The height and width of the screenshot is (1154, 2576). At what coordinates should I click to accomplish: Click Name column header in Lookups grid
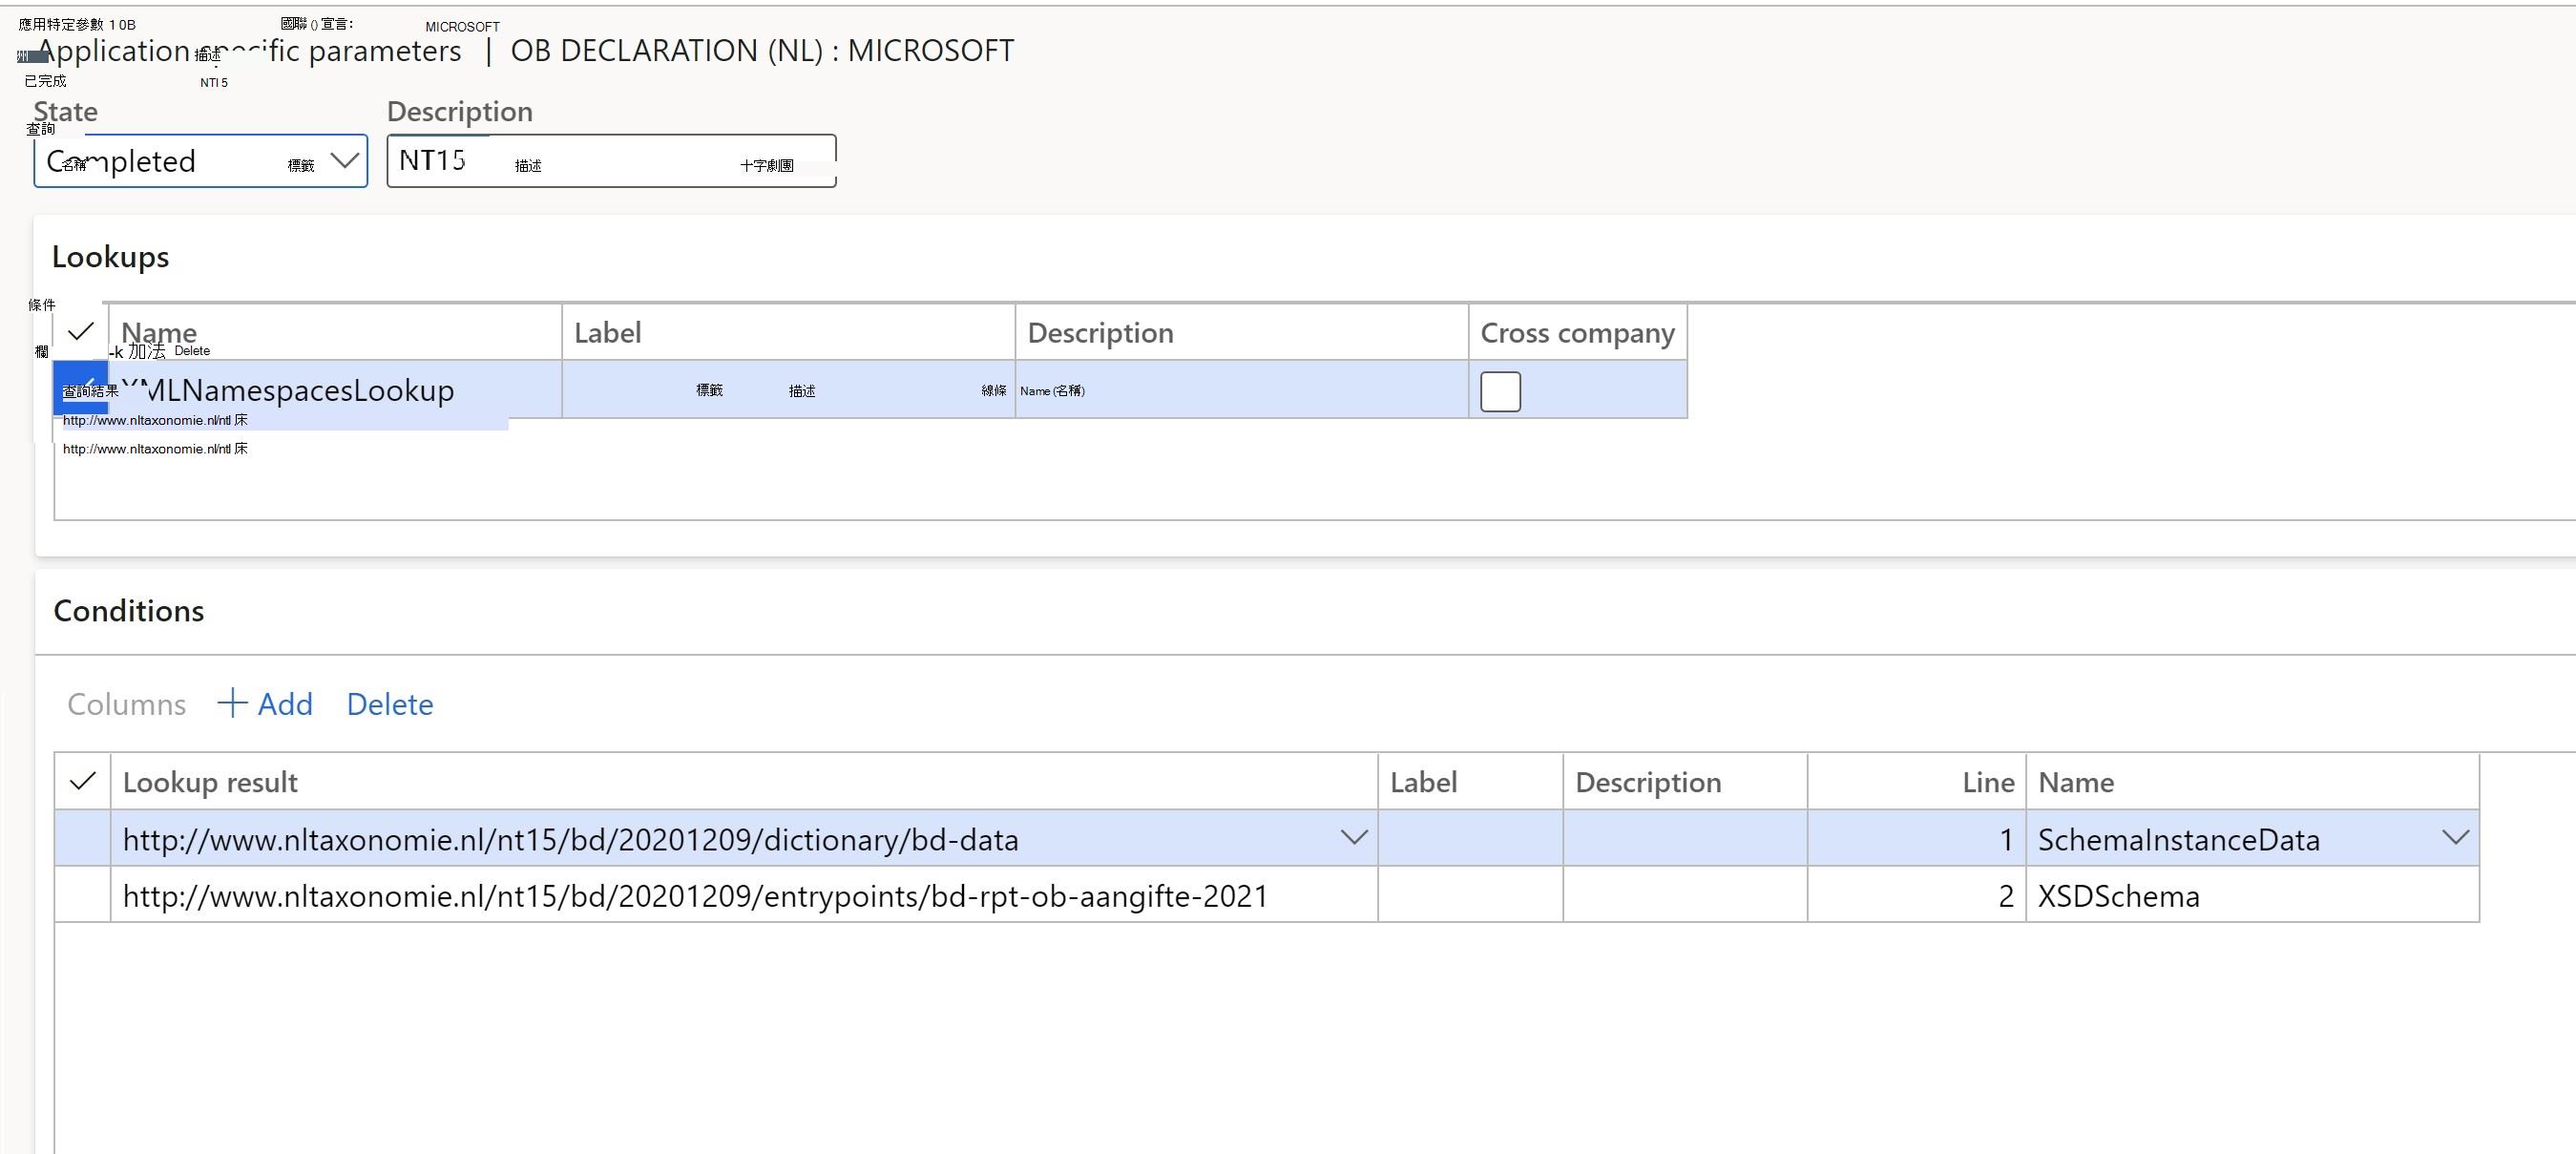pos(159,333)
